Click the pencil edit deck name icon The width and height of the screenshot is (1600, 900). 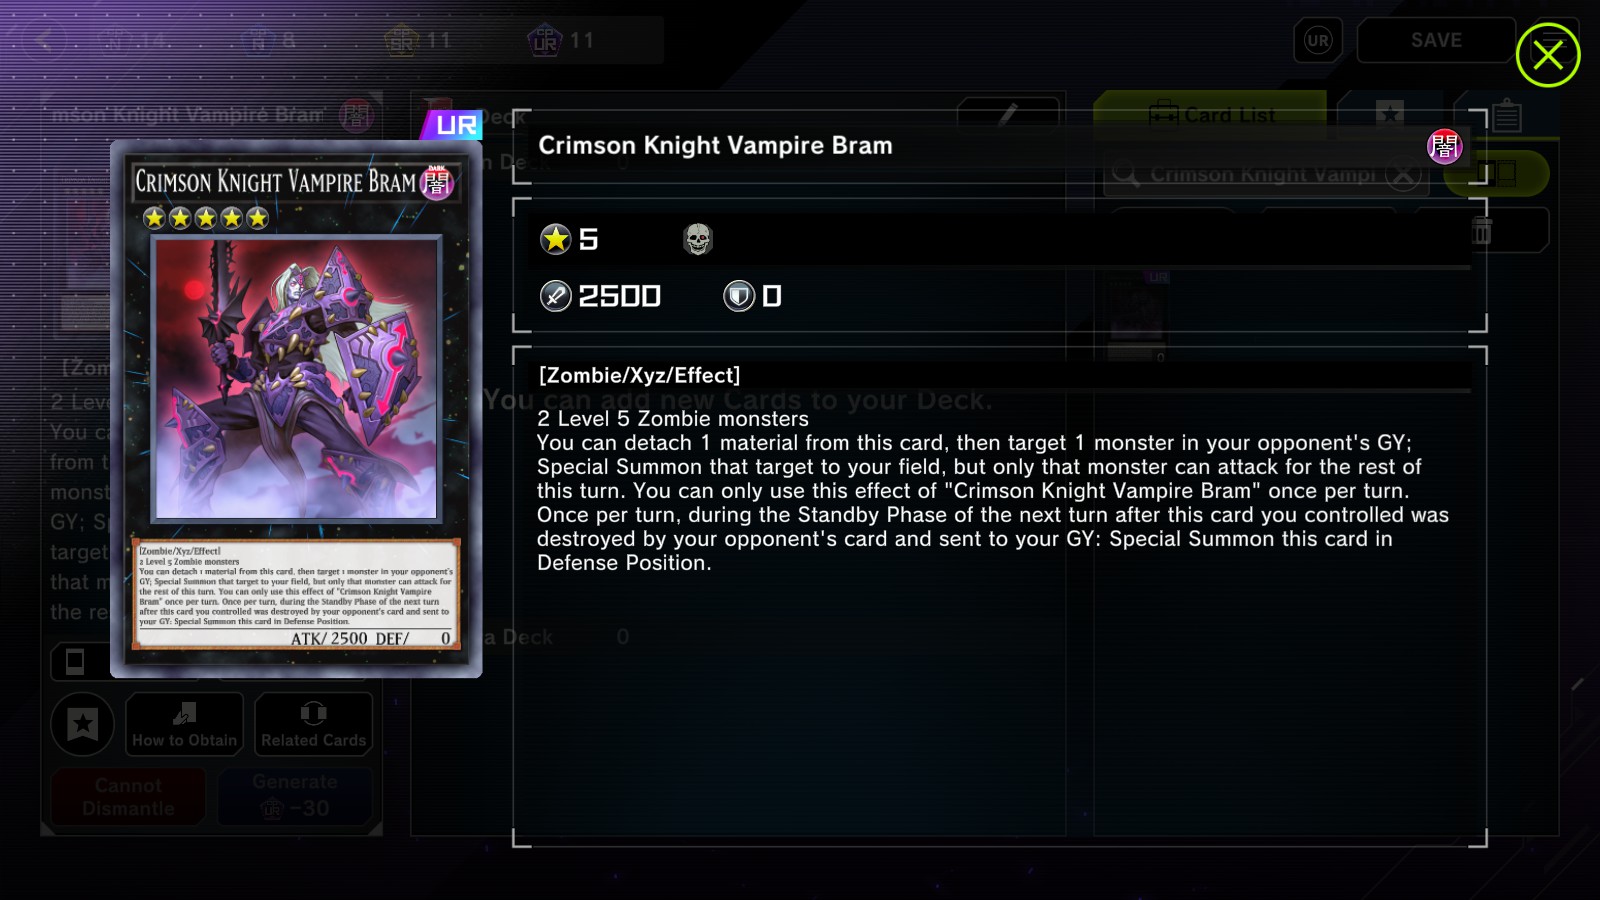[x=1008, y=114]
